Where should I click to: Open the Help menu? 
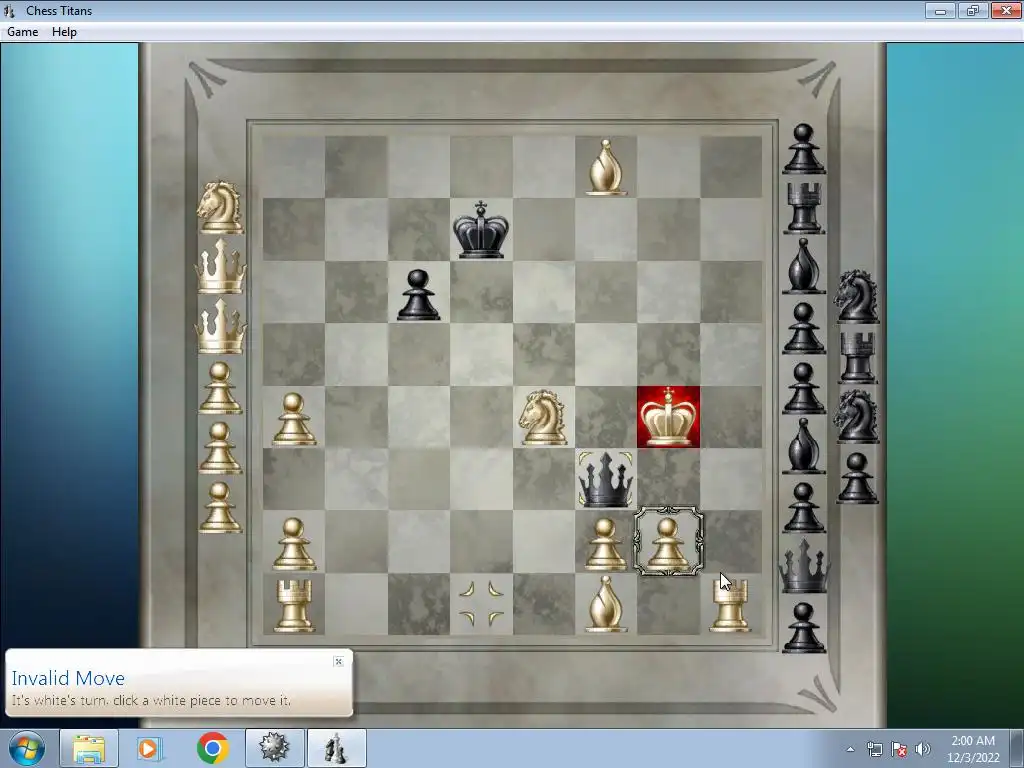point(64,31)
